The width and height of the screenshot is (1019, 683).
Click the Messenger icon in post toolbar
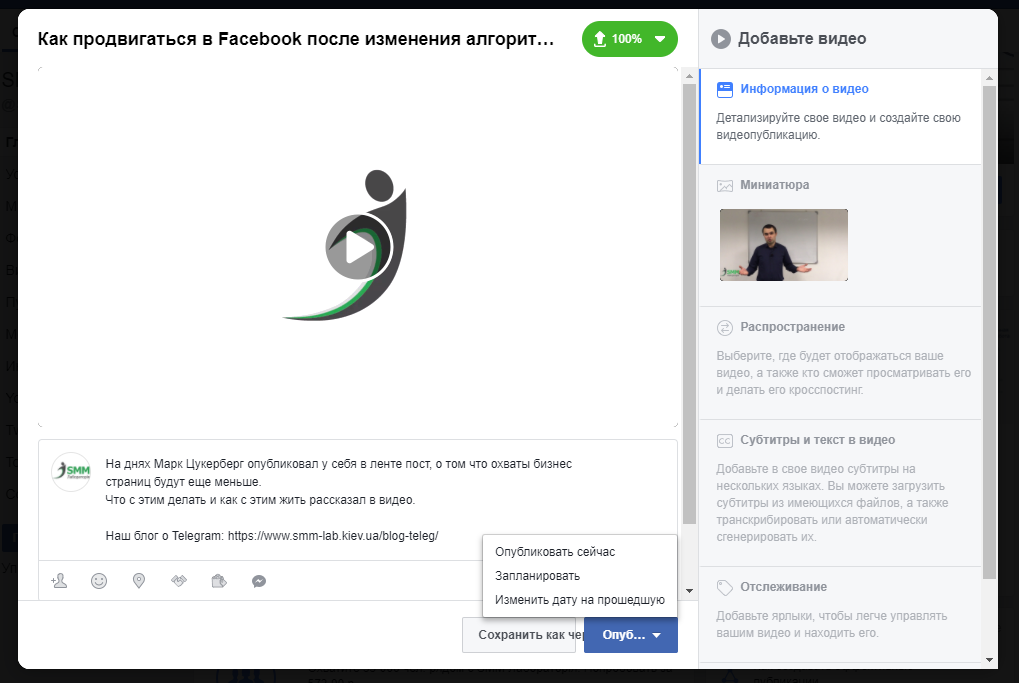pos(259,581)
